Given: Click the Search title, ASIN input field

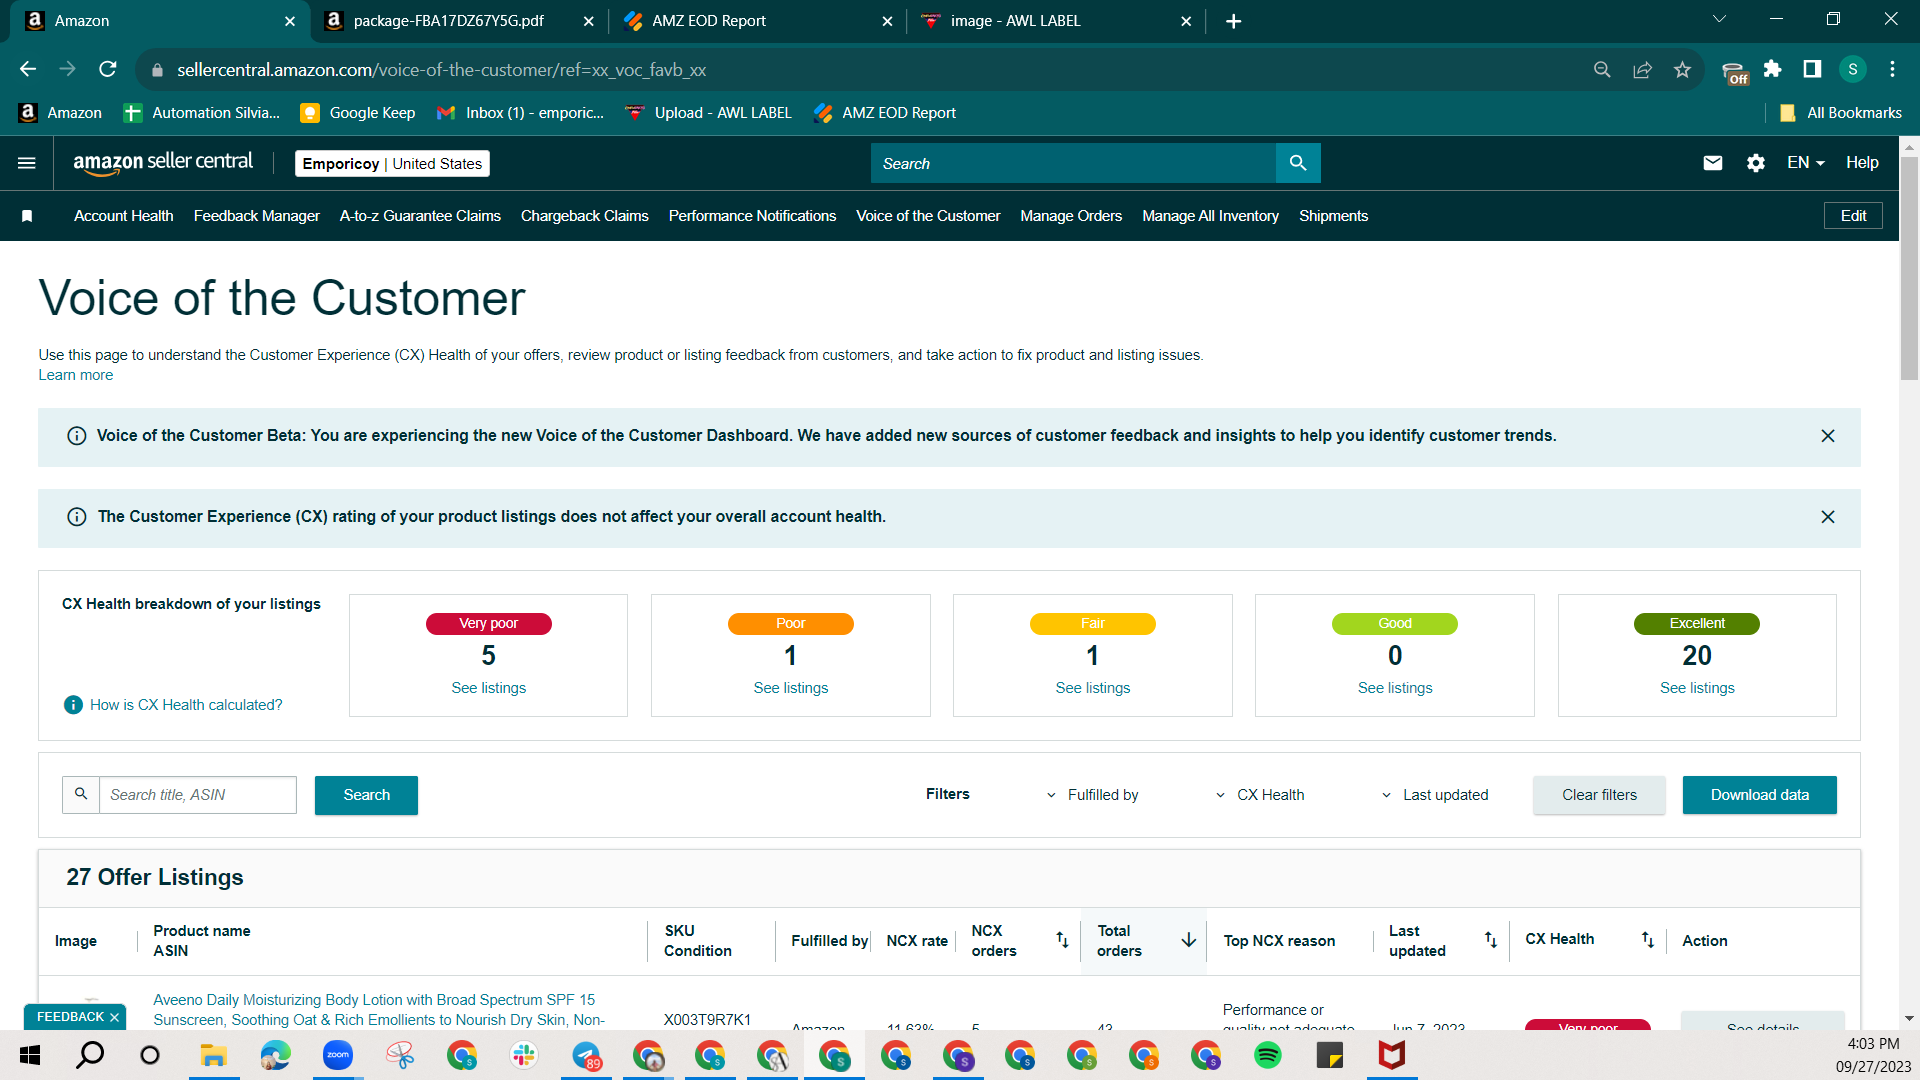Looking at the screenshot, I should click(x=198, y=795).
